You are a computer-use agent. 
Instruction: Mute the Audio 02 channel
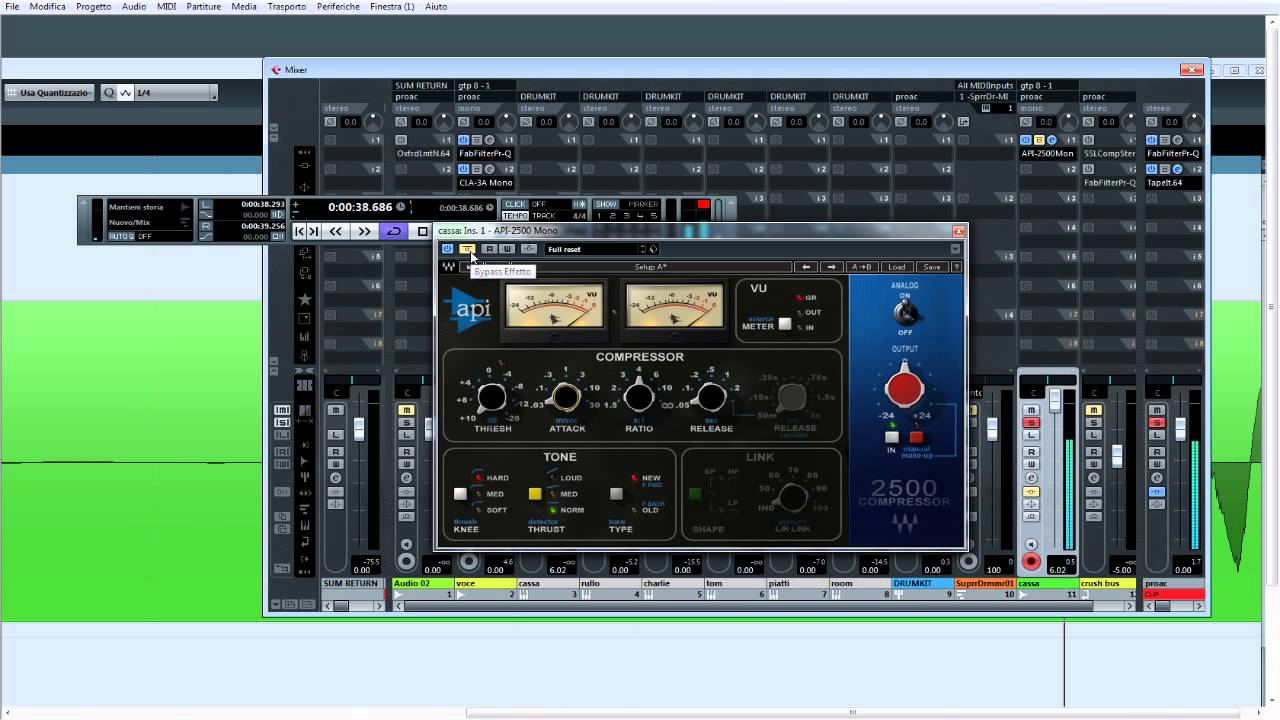pos(406,410)
